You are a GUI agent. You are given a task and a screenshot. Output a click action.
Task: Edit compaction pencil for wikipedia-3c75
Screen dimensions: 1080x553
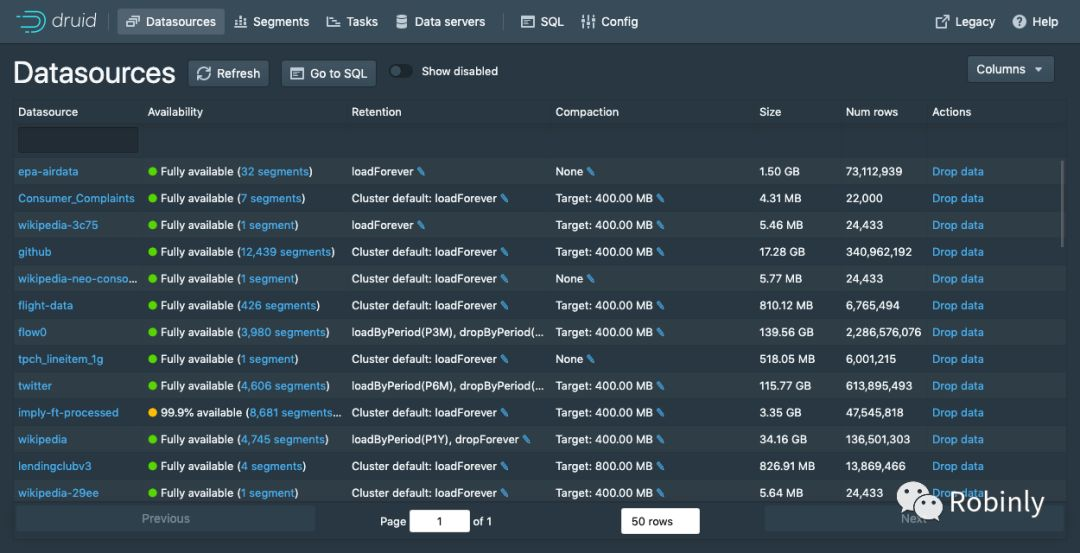pyautogui.click(x=661, y=225)
